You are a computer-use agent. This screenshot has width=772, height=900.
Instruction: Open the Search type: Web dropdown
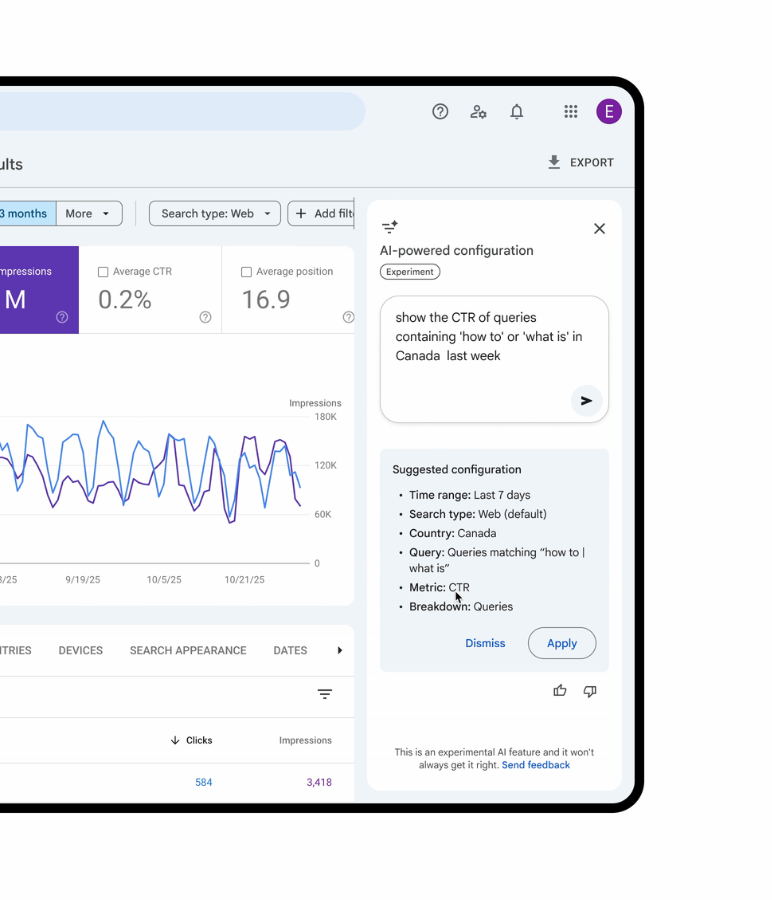pos(215,214)
